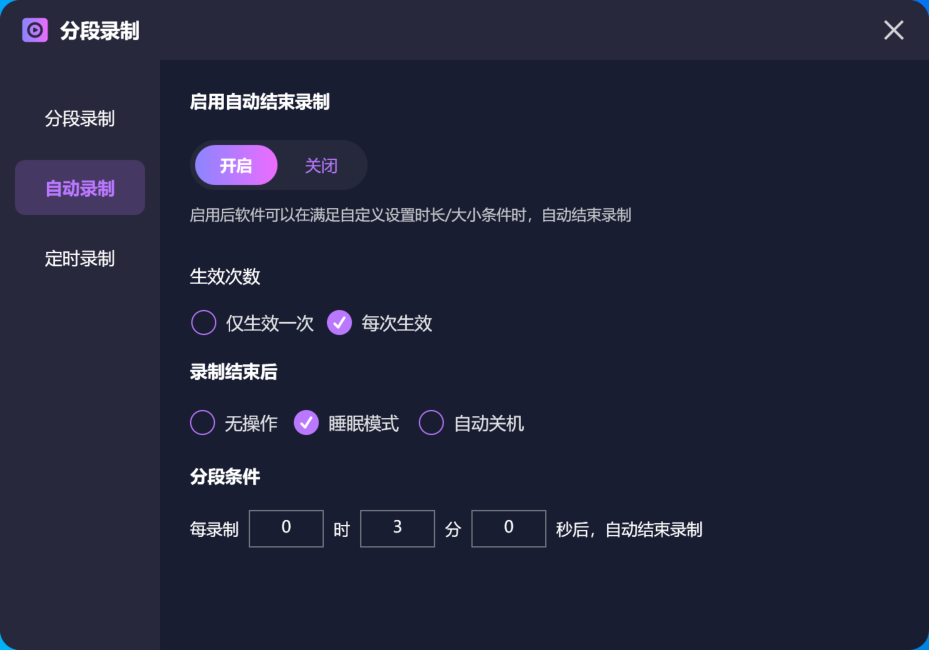The image size is (929, 650).
Task: Switch to the 分段录制 sidebar tab
Action: point(79,118)
